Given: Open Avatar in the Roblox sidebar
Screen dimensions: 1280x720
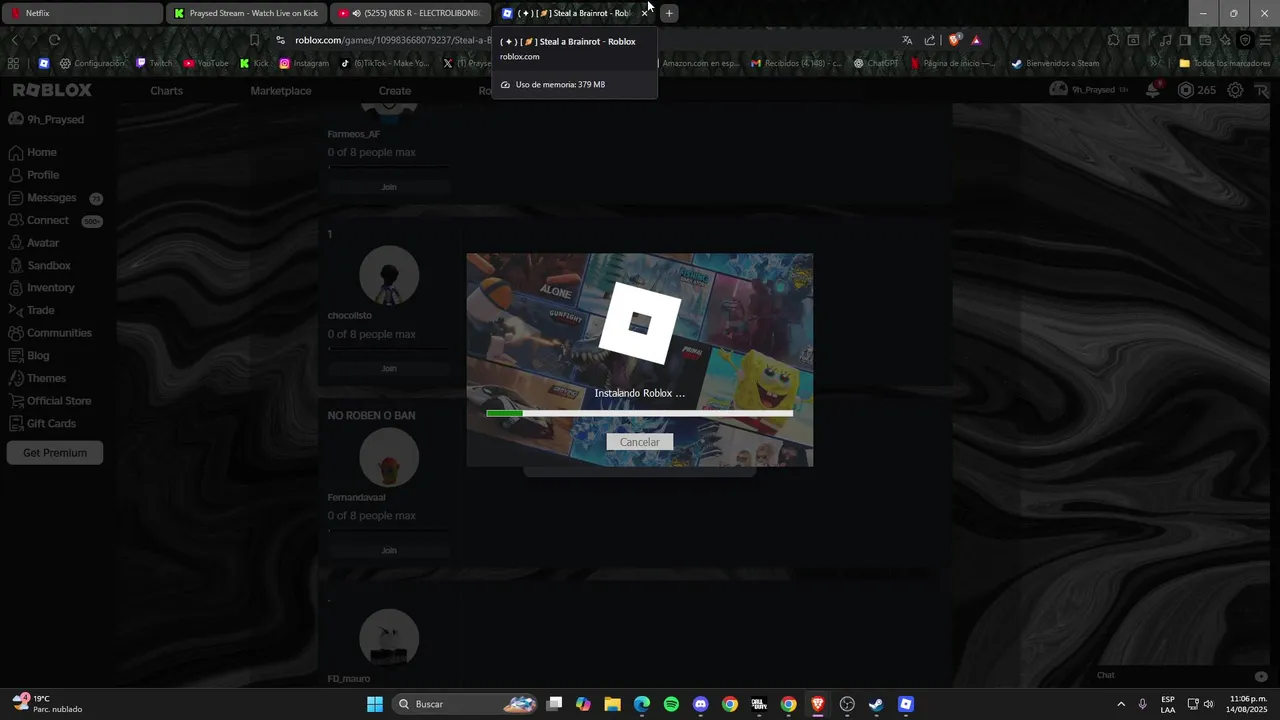Looking at the screenshot, I should pyautogui.click(x=34, y=243).
